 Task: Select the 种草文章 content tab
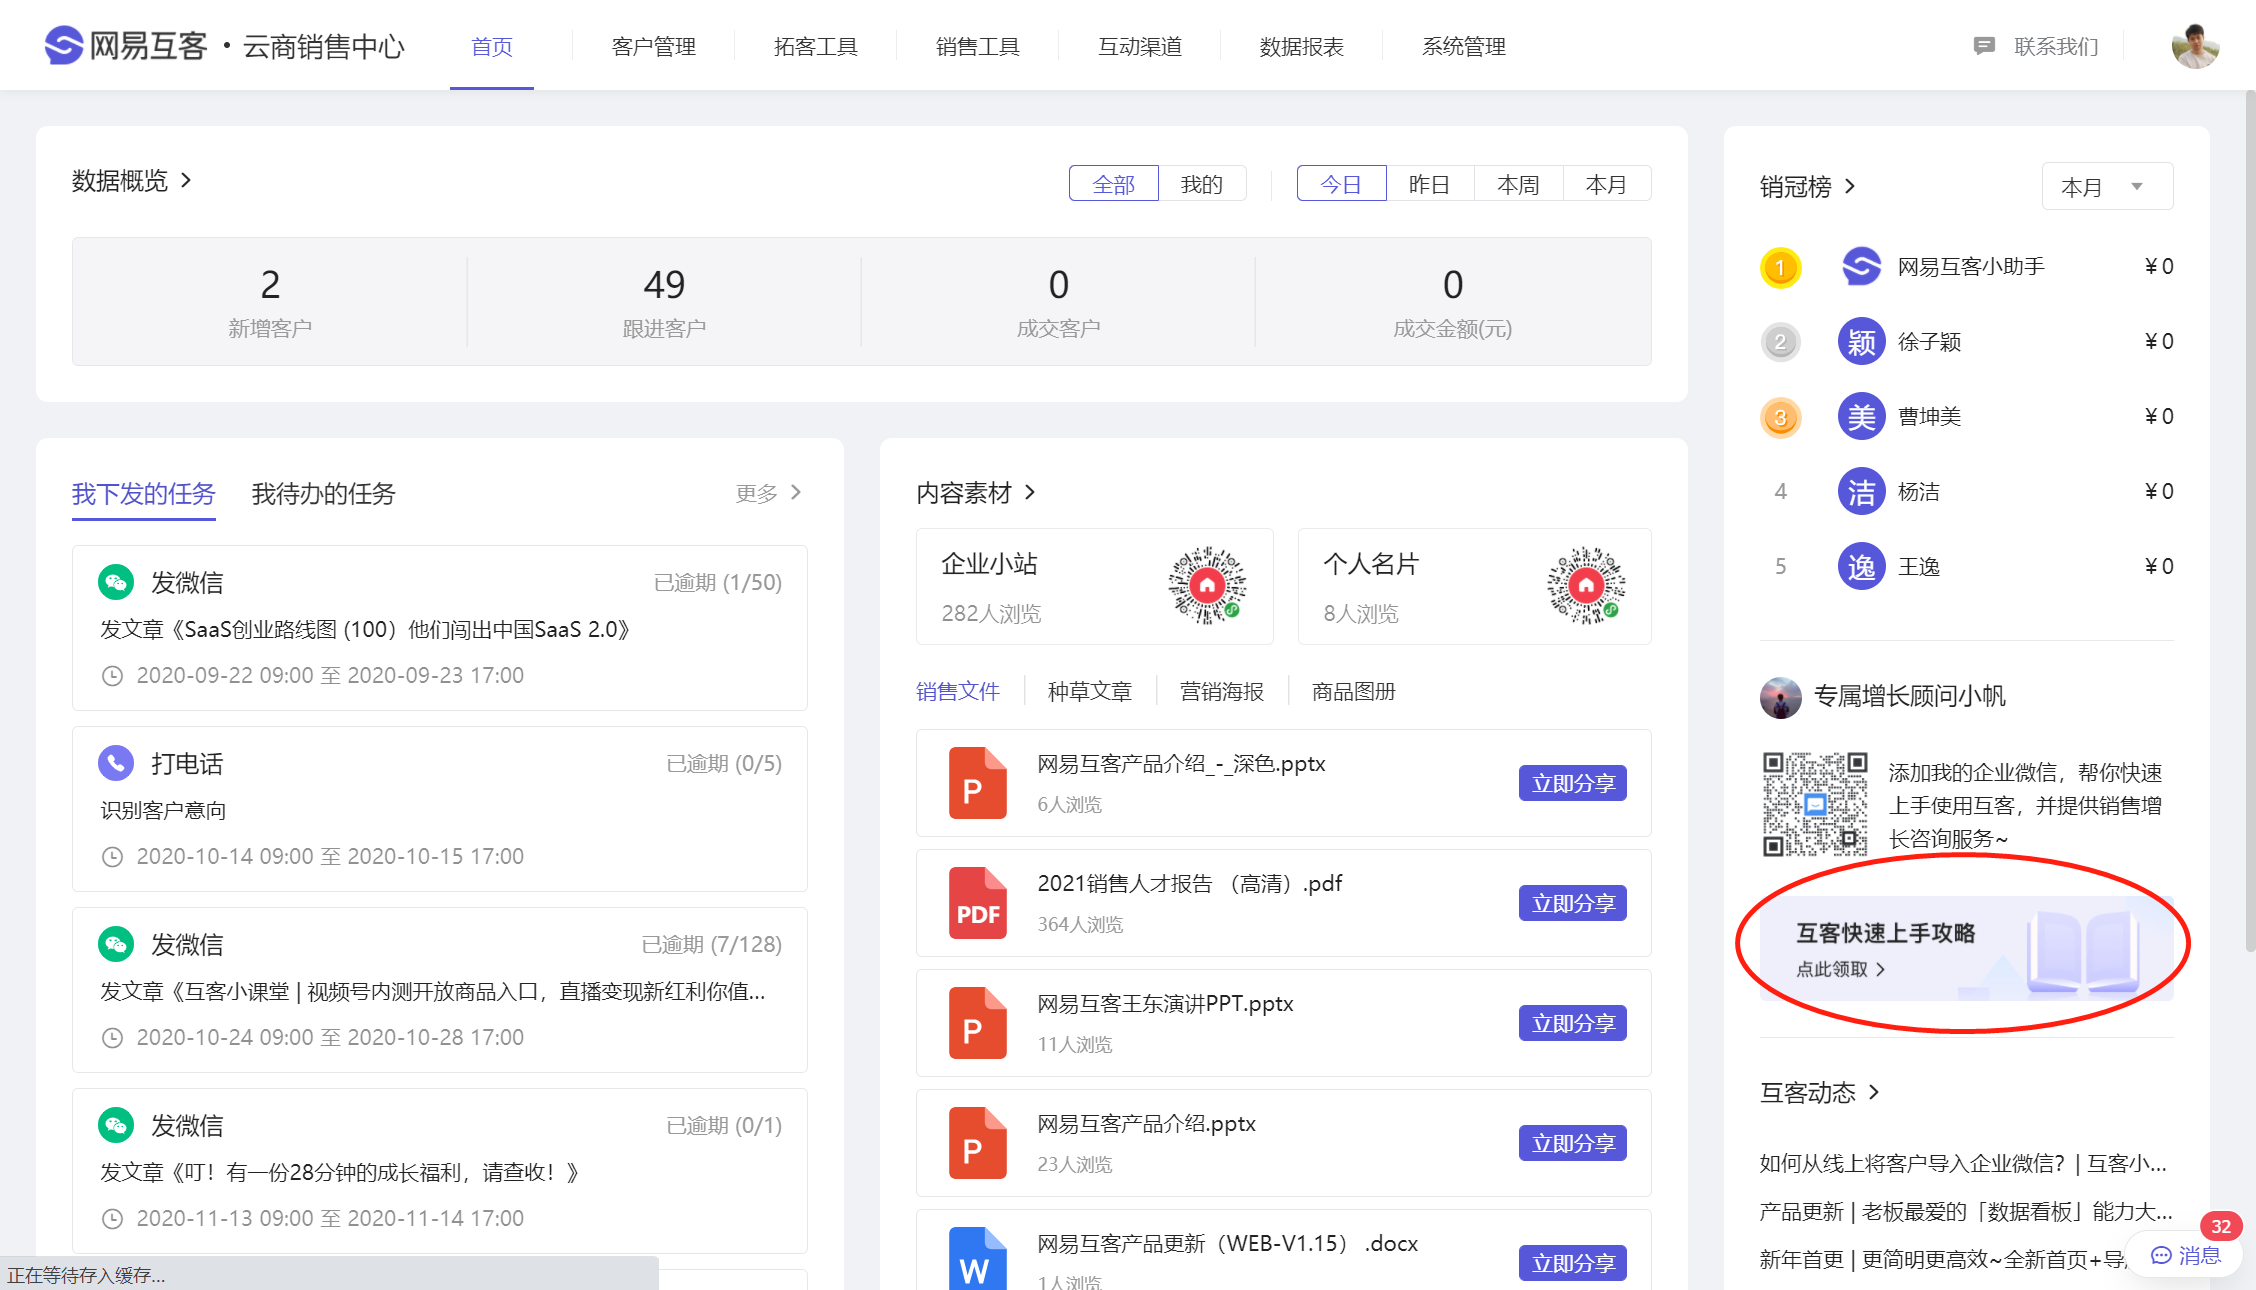(1089, 691)
